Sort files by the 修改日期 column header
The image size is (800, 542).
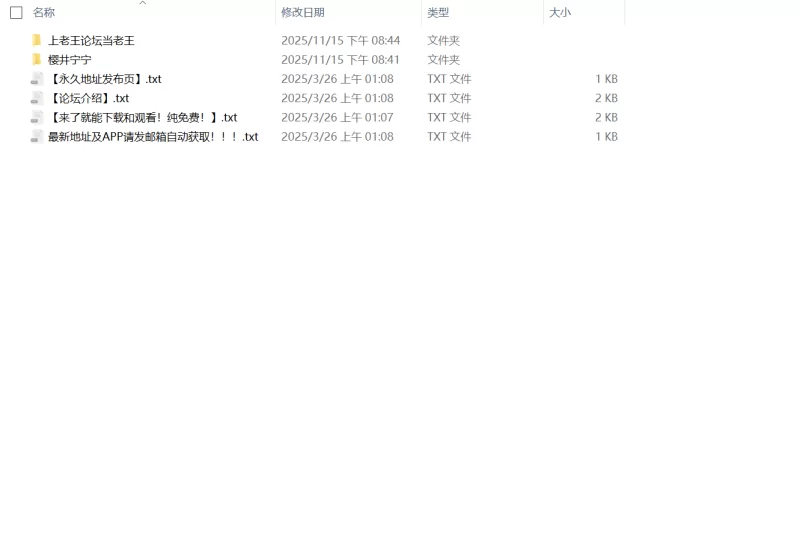303,13
